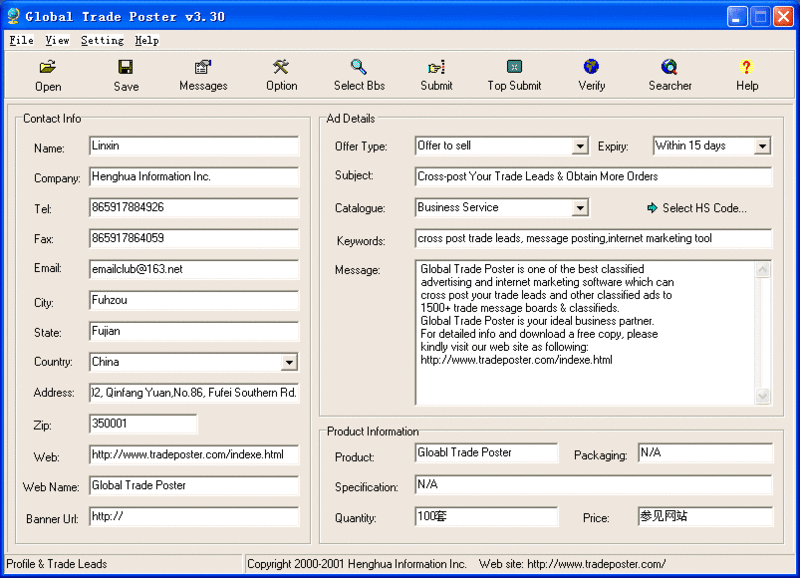
Task: Click the Select HS Code... link
Action: [x=704, y=208]
